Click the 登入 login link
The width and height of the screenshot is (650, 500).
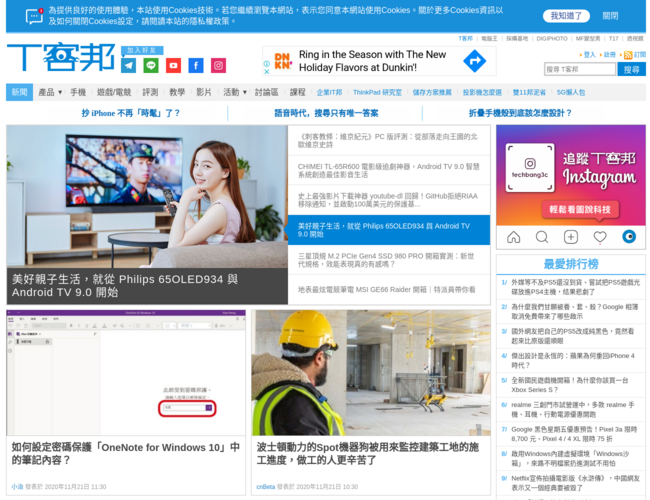coord(589,55)
